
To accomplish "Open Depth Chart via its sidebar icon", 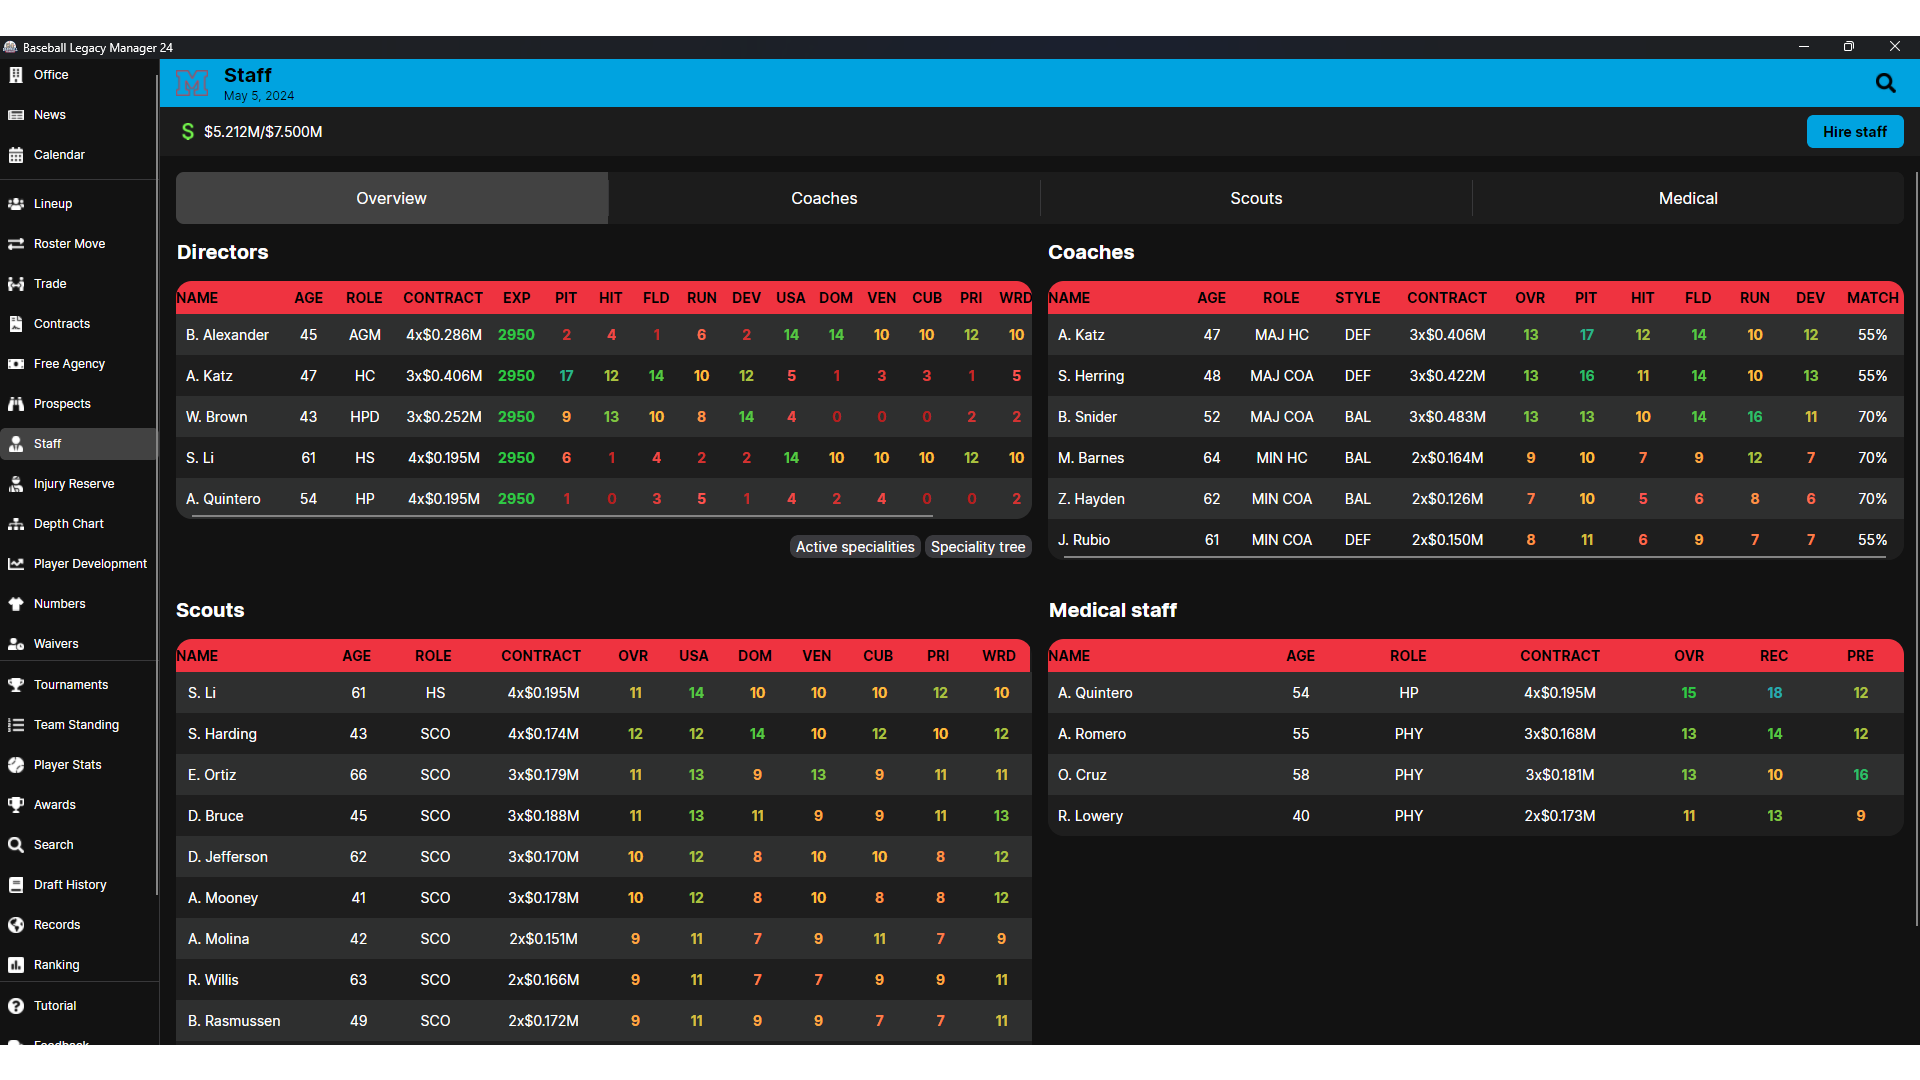I will point(16,524).
